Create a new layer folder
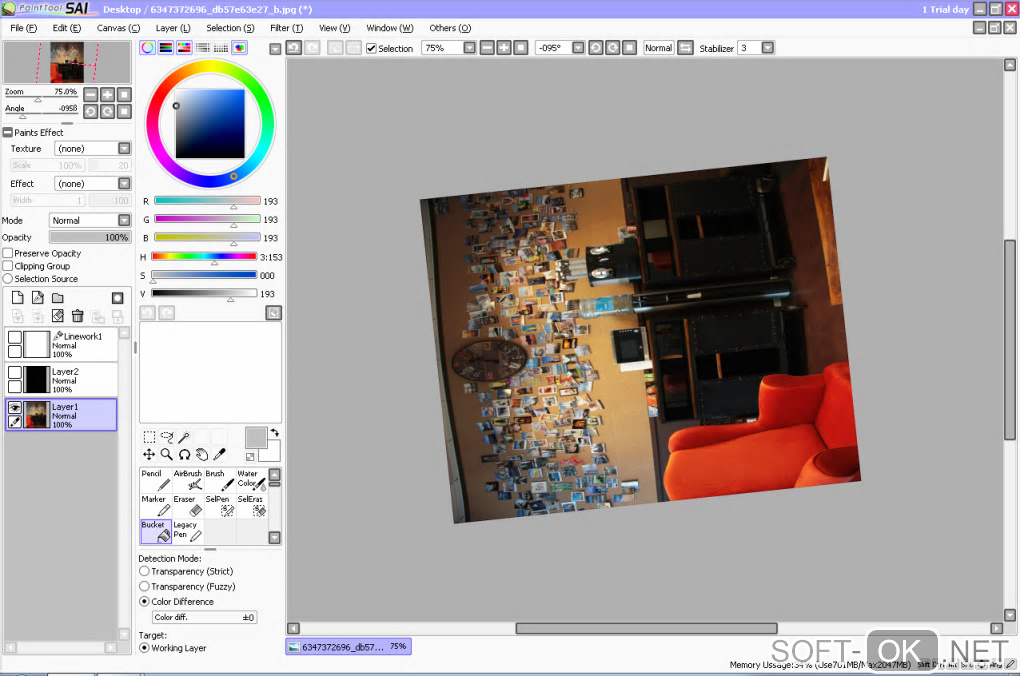The height and width of the screenshot is (676, 1020). click(58, 298)
